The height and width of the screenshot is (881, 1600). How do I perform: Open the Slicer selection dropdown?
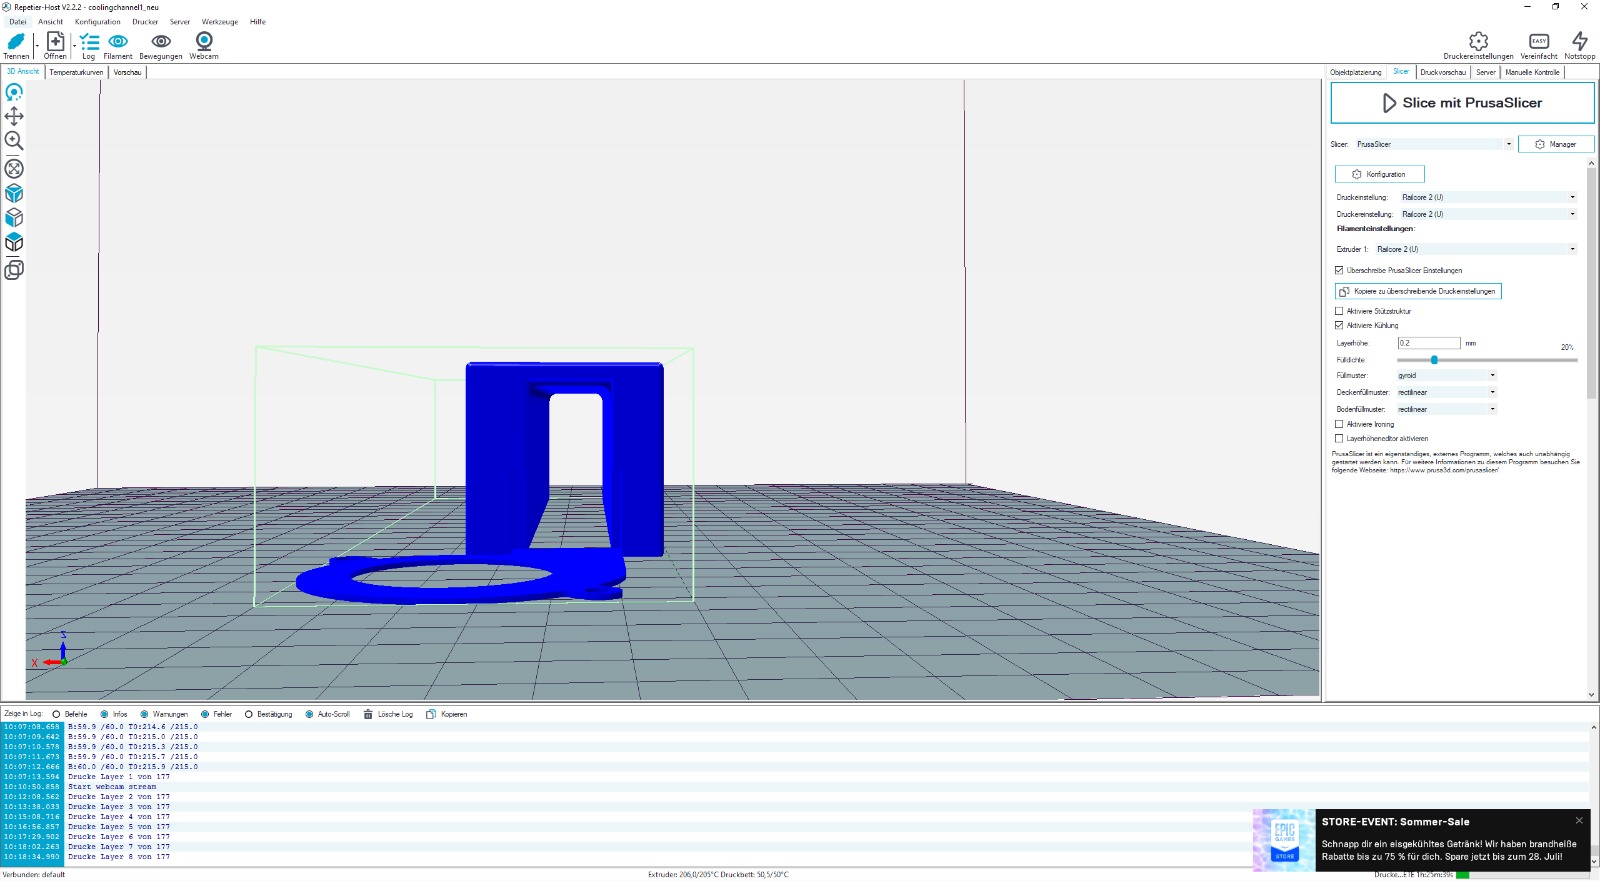pyautogui.click(x=1433, y=144)
